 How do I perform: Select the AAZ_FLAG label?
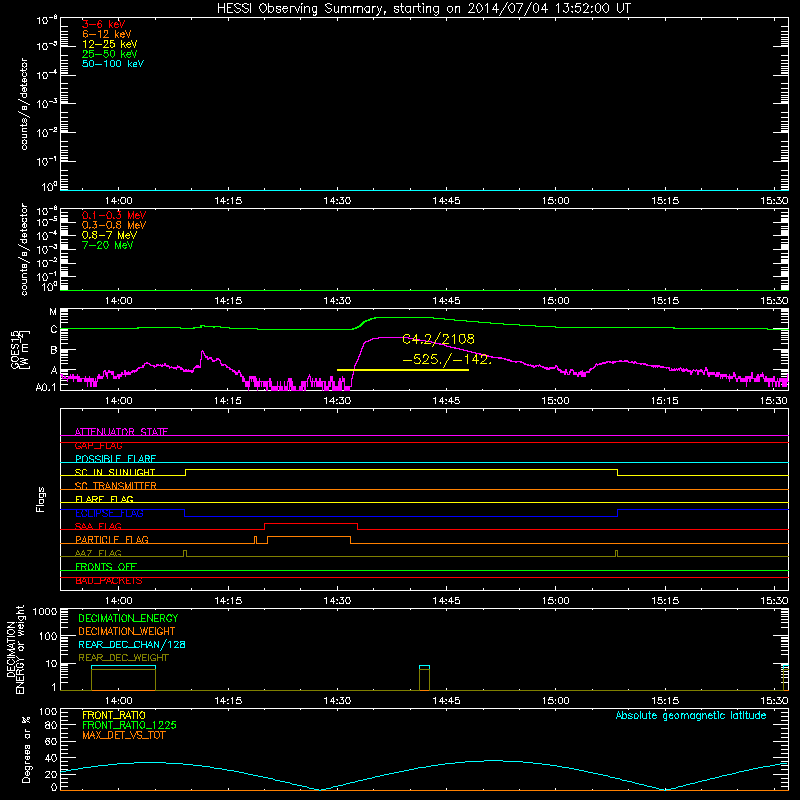(x=98, y=553)
